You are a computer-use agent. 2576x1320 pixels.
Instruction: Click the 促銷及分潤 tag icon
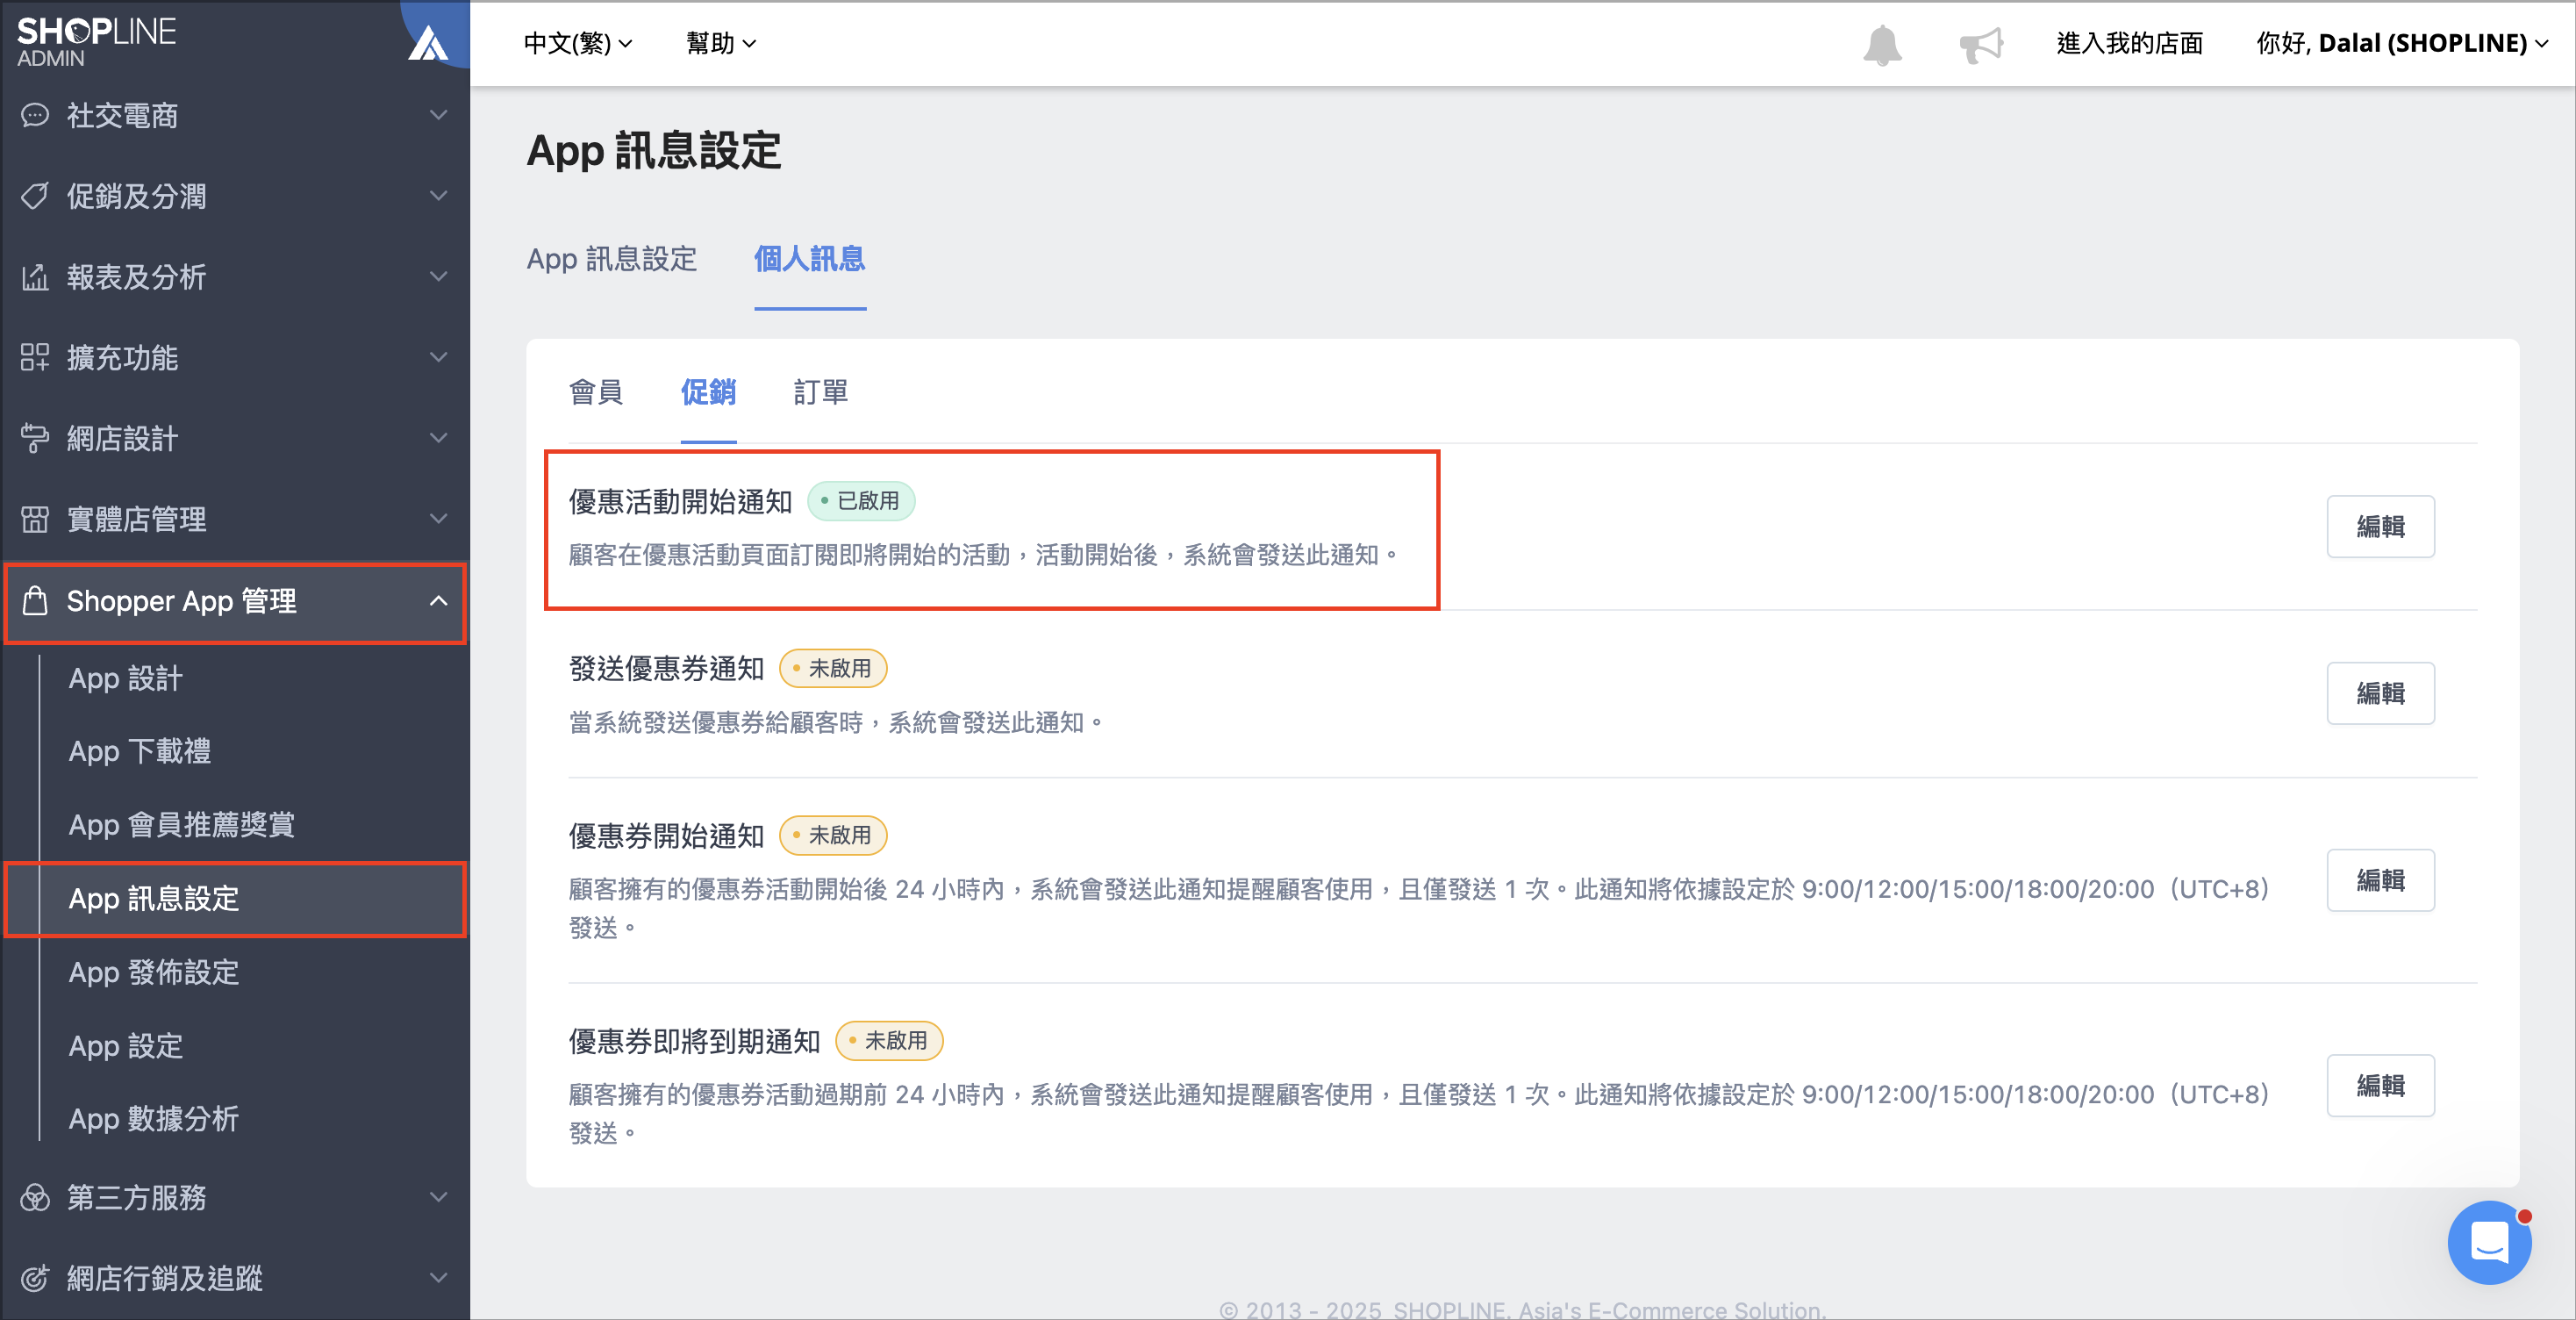pos(35,196)
